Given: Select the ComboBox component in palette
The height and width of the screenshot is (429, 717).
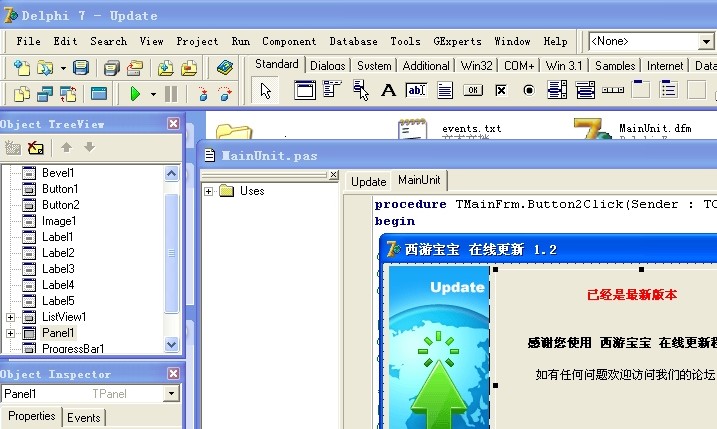Looking at the screenshot, I should (585, 90).
